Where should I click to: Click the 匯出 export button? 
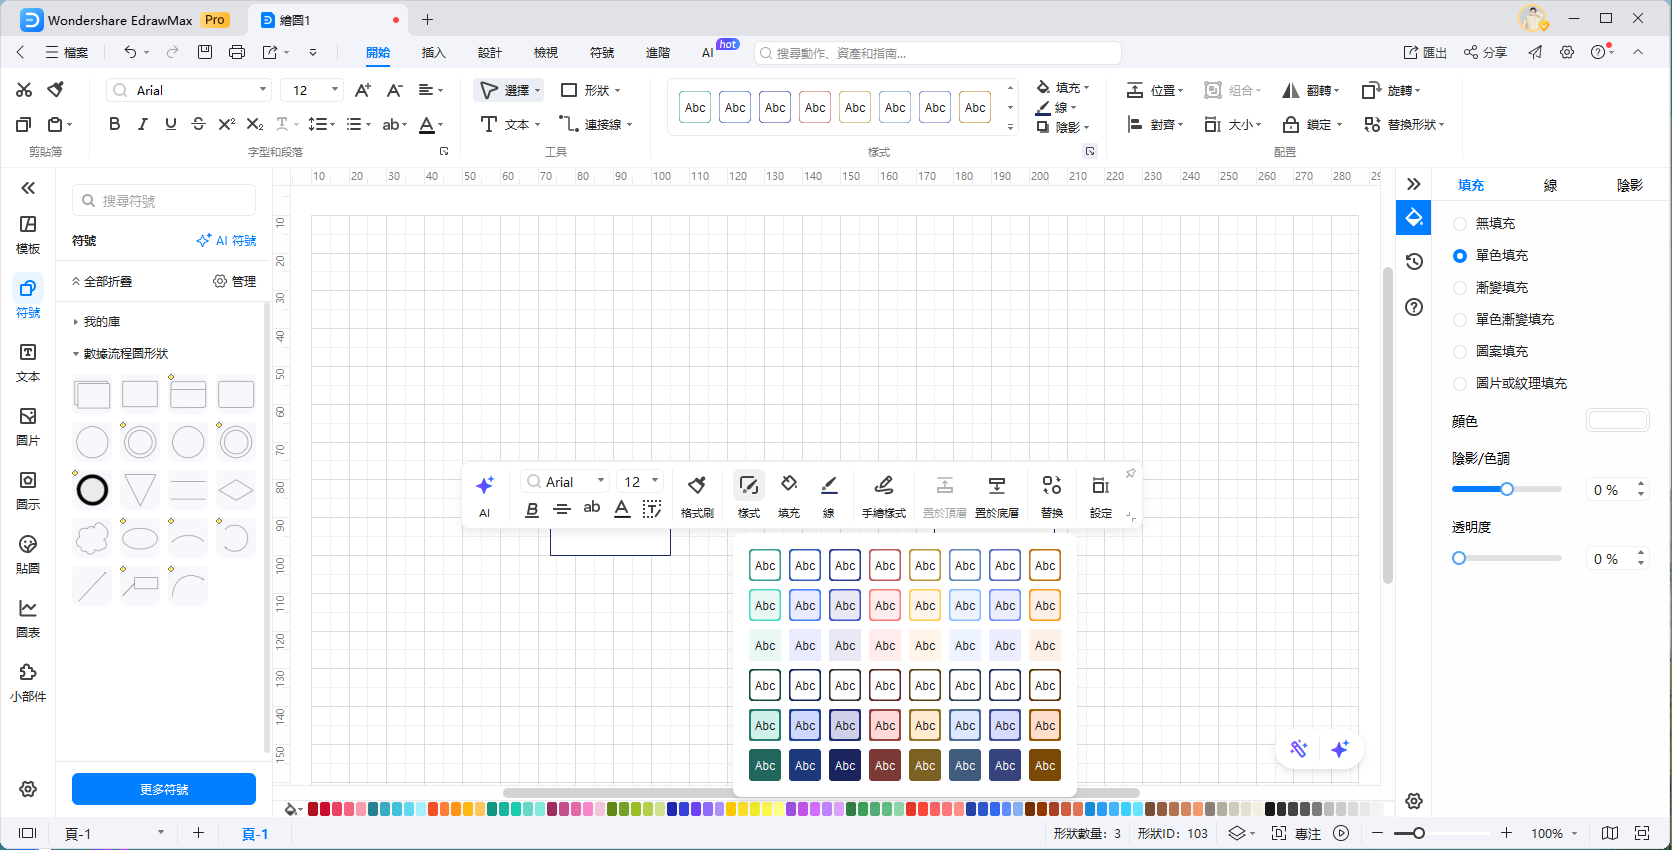pos(1425,52)
